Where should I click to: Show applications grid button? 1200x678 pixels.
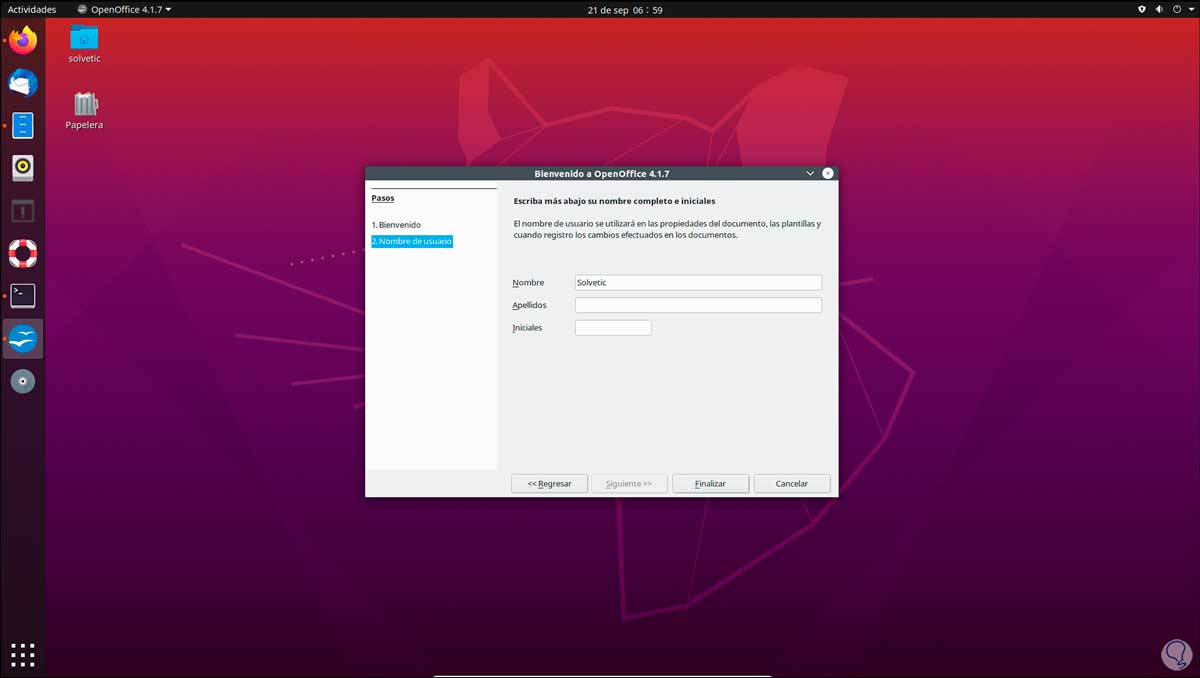[23, 655]
